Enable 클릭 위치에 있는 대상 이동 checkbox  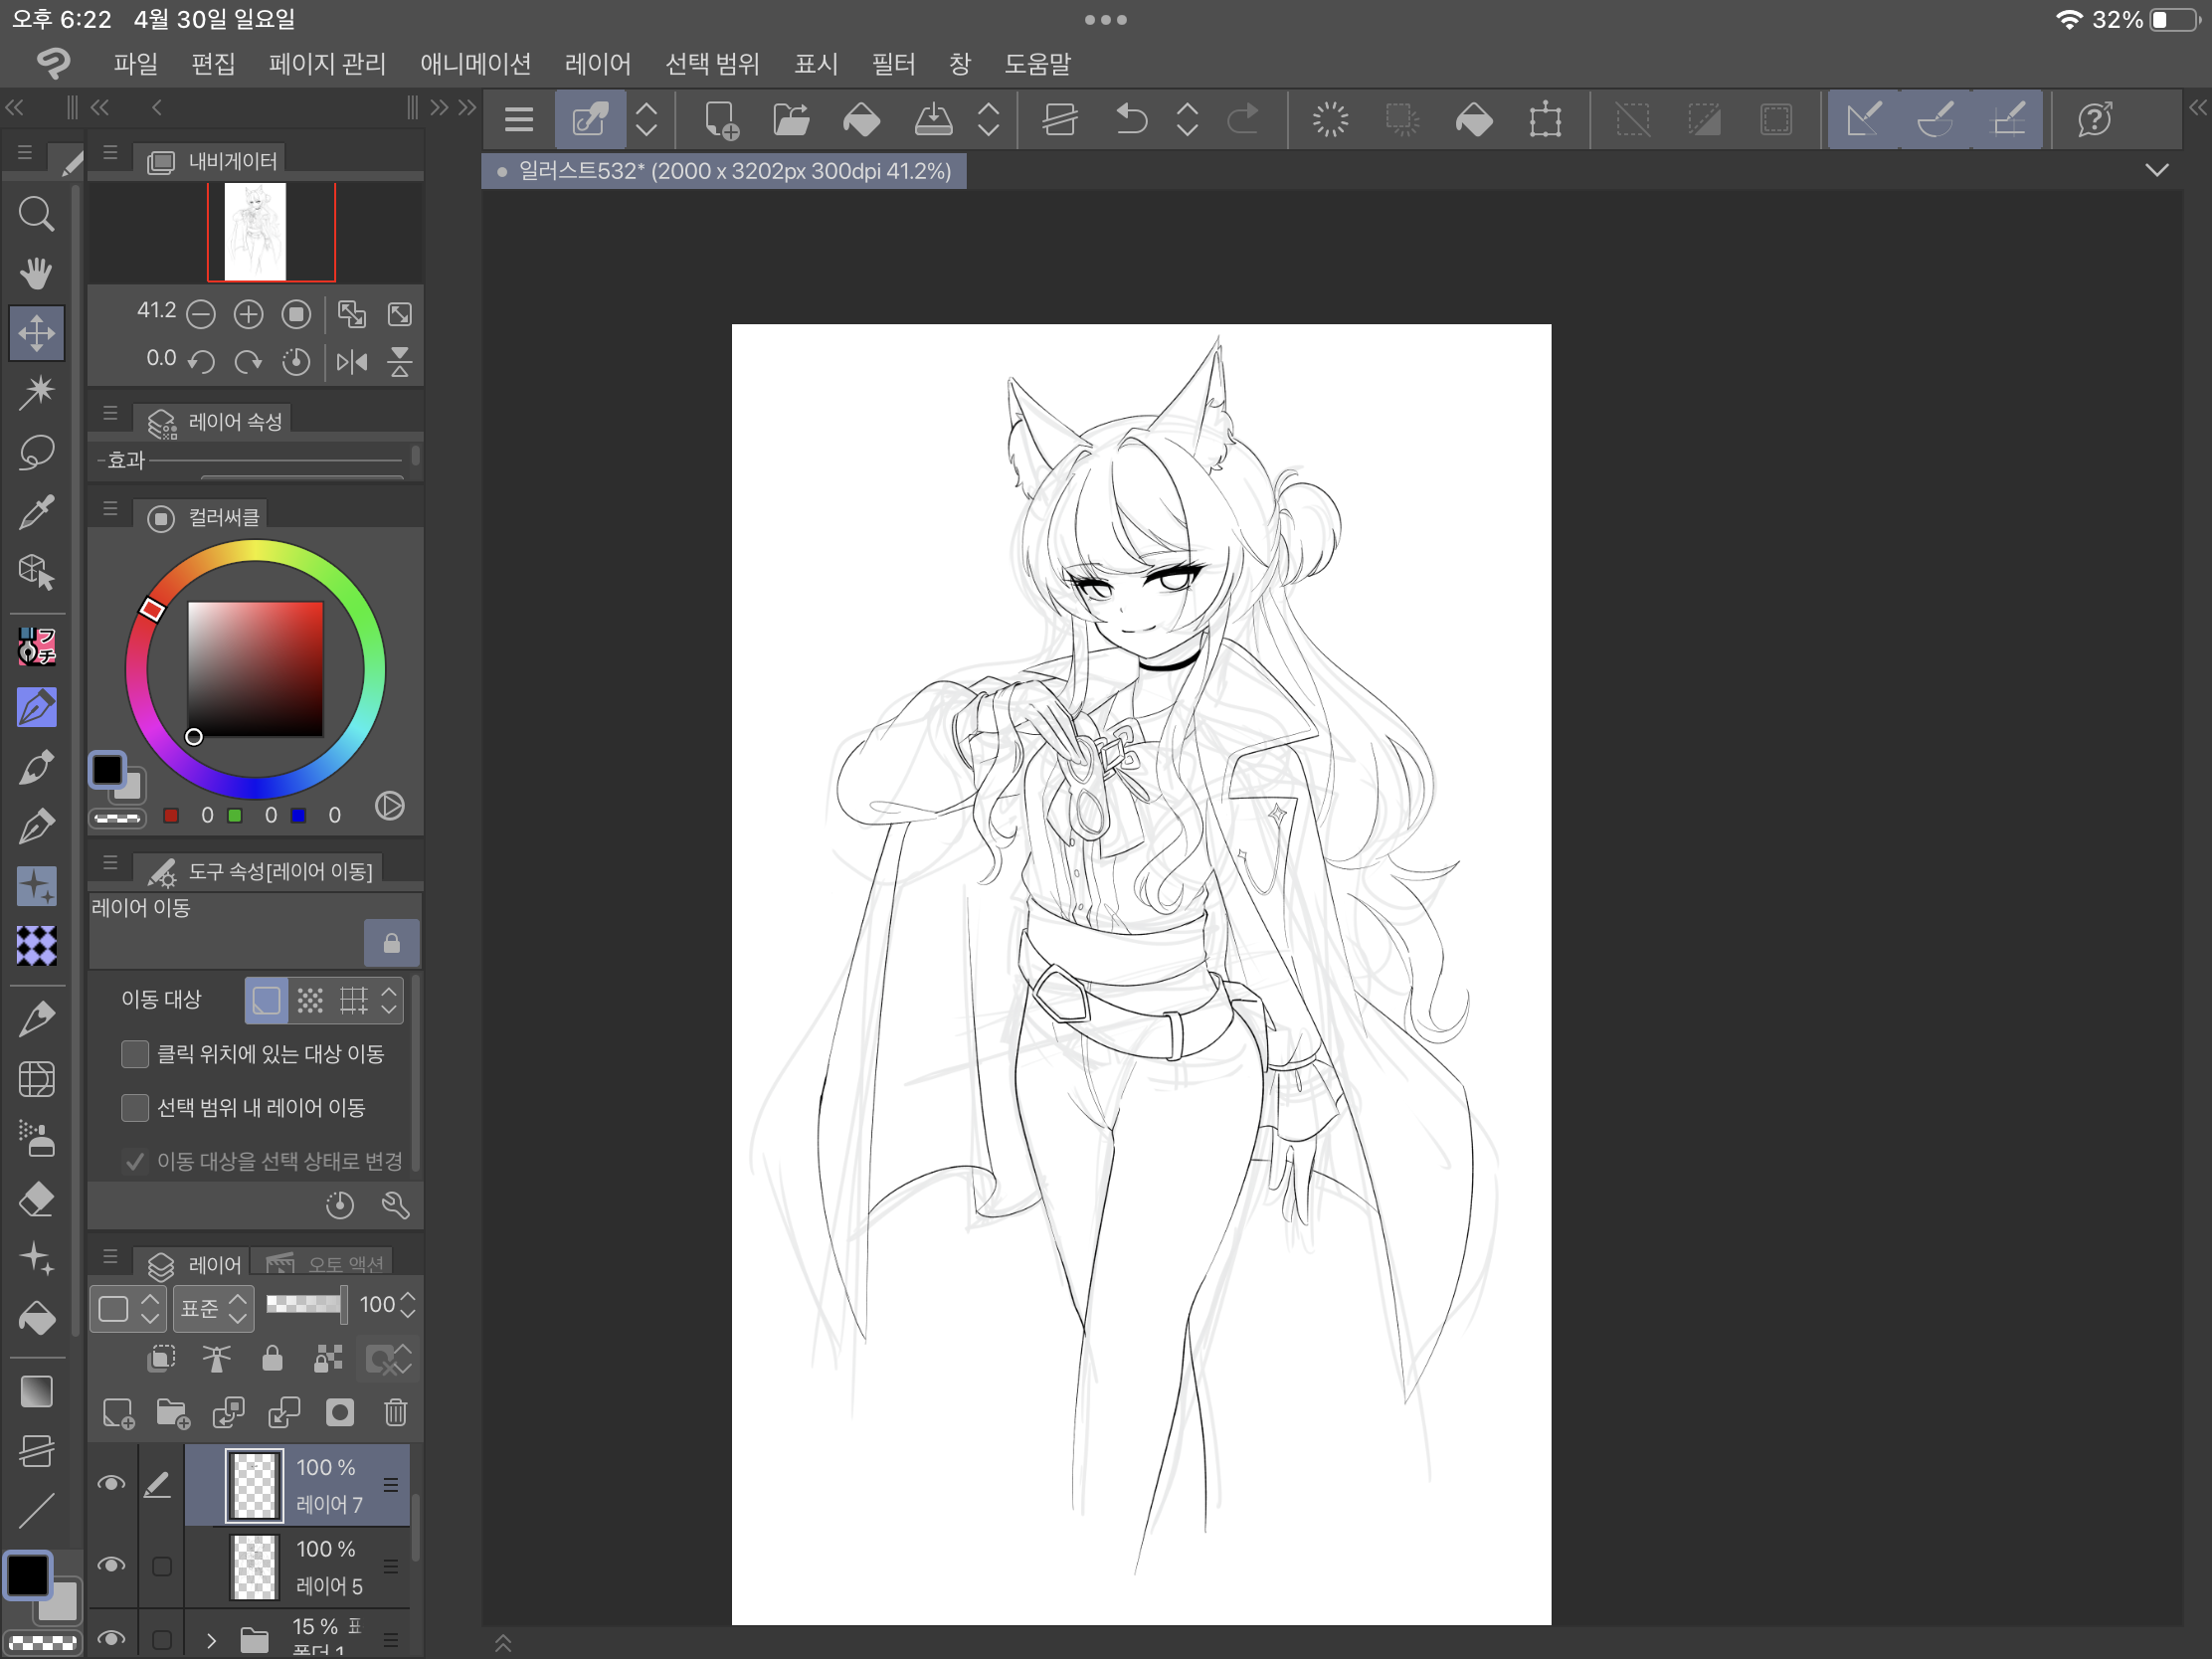click(135, 1054)
